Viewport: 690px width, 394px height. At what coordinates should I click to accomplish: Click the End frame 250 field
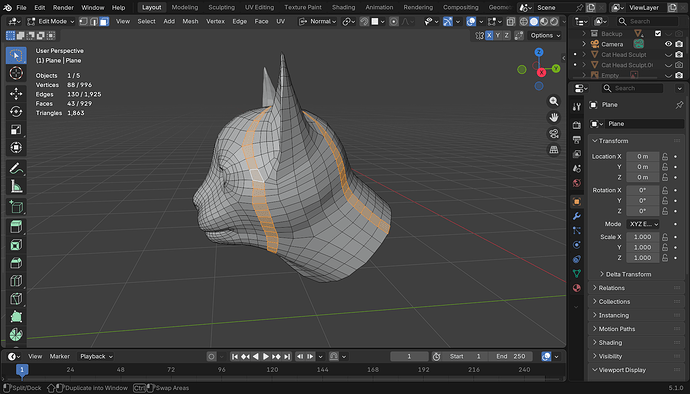click(x=510, y=357)
